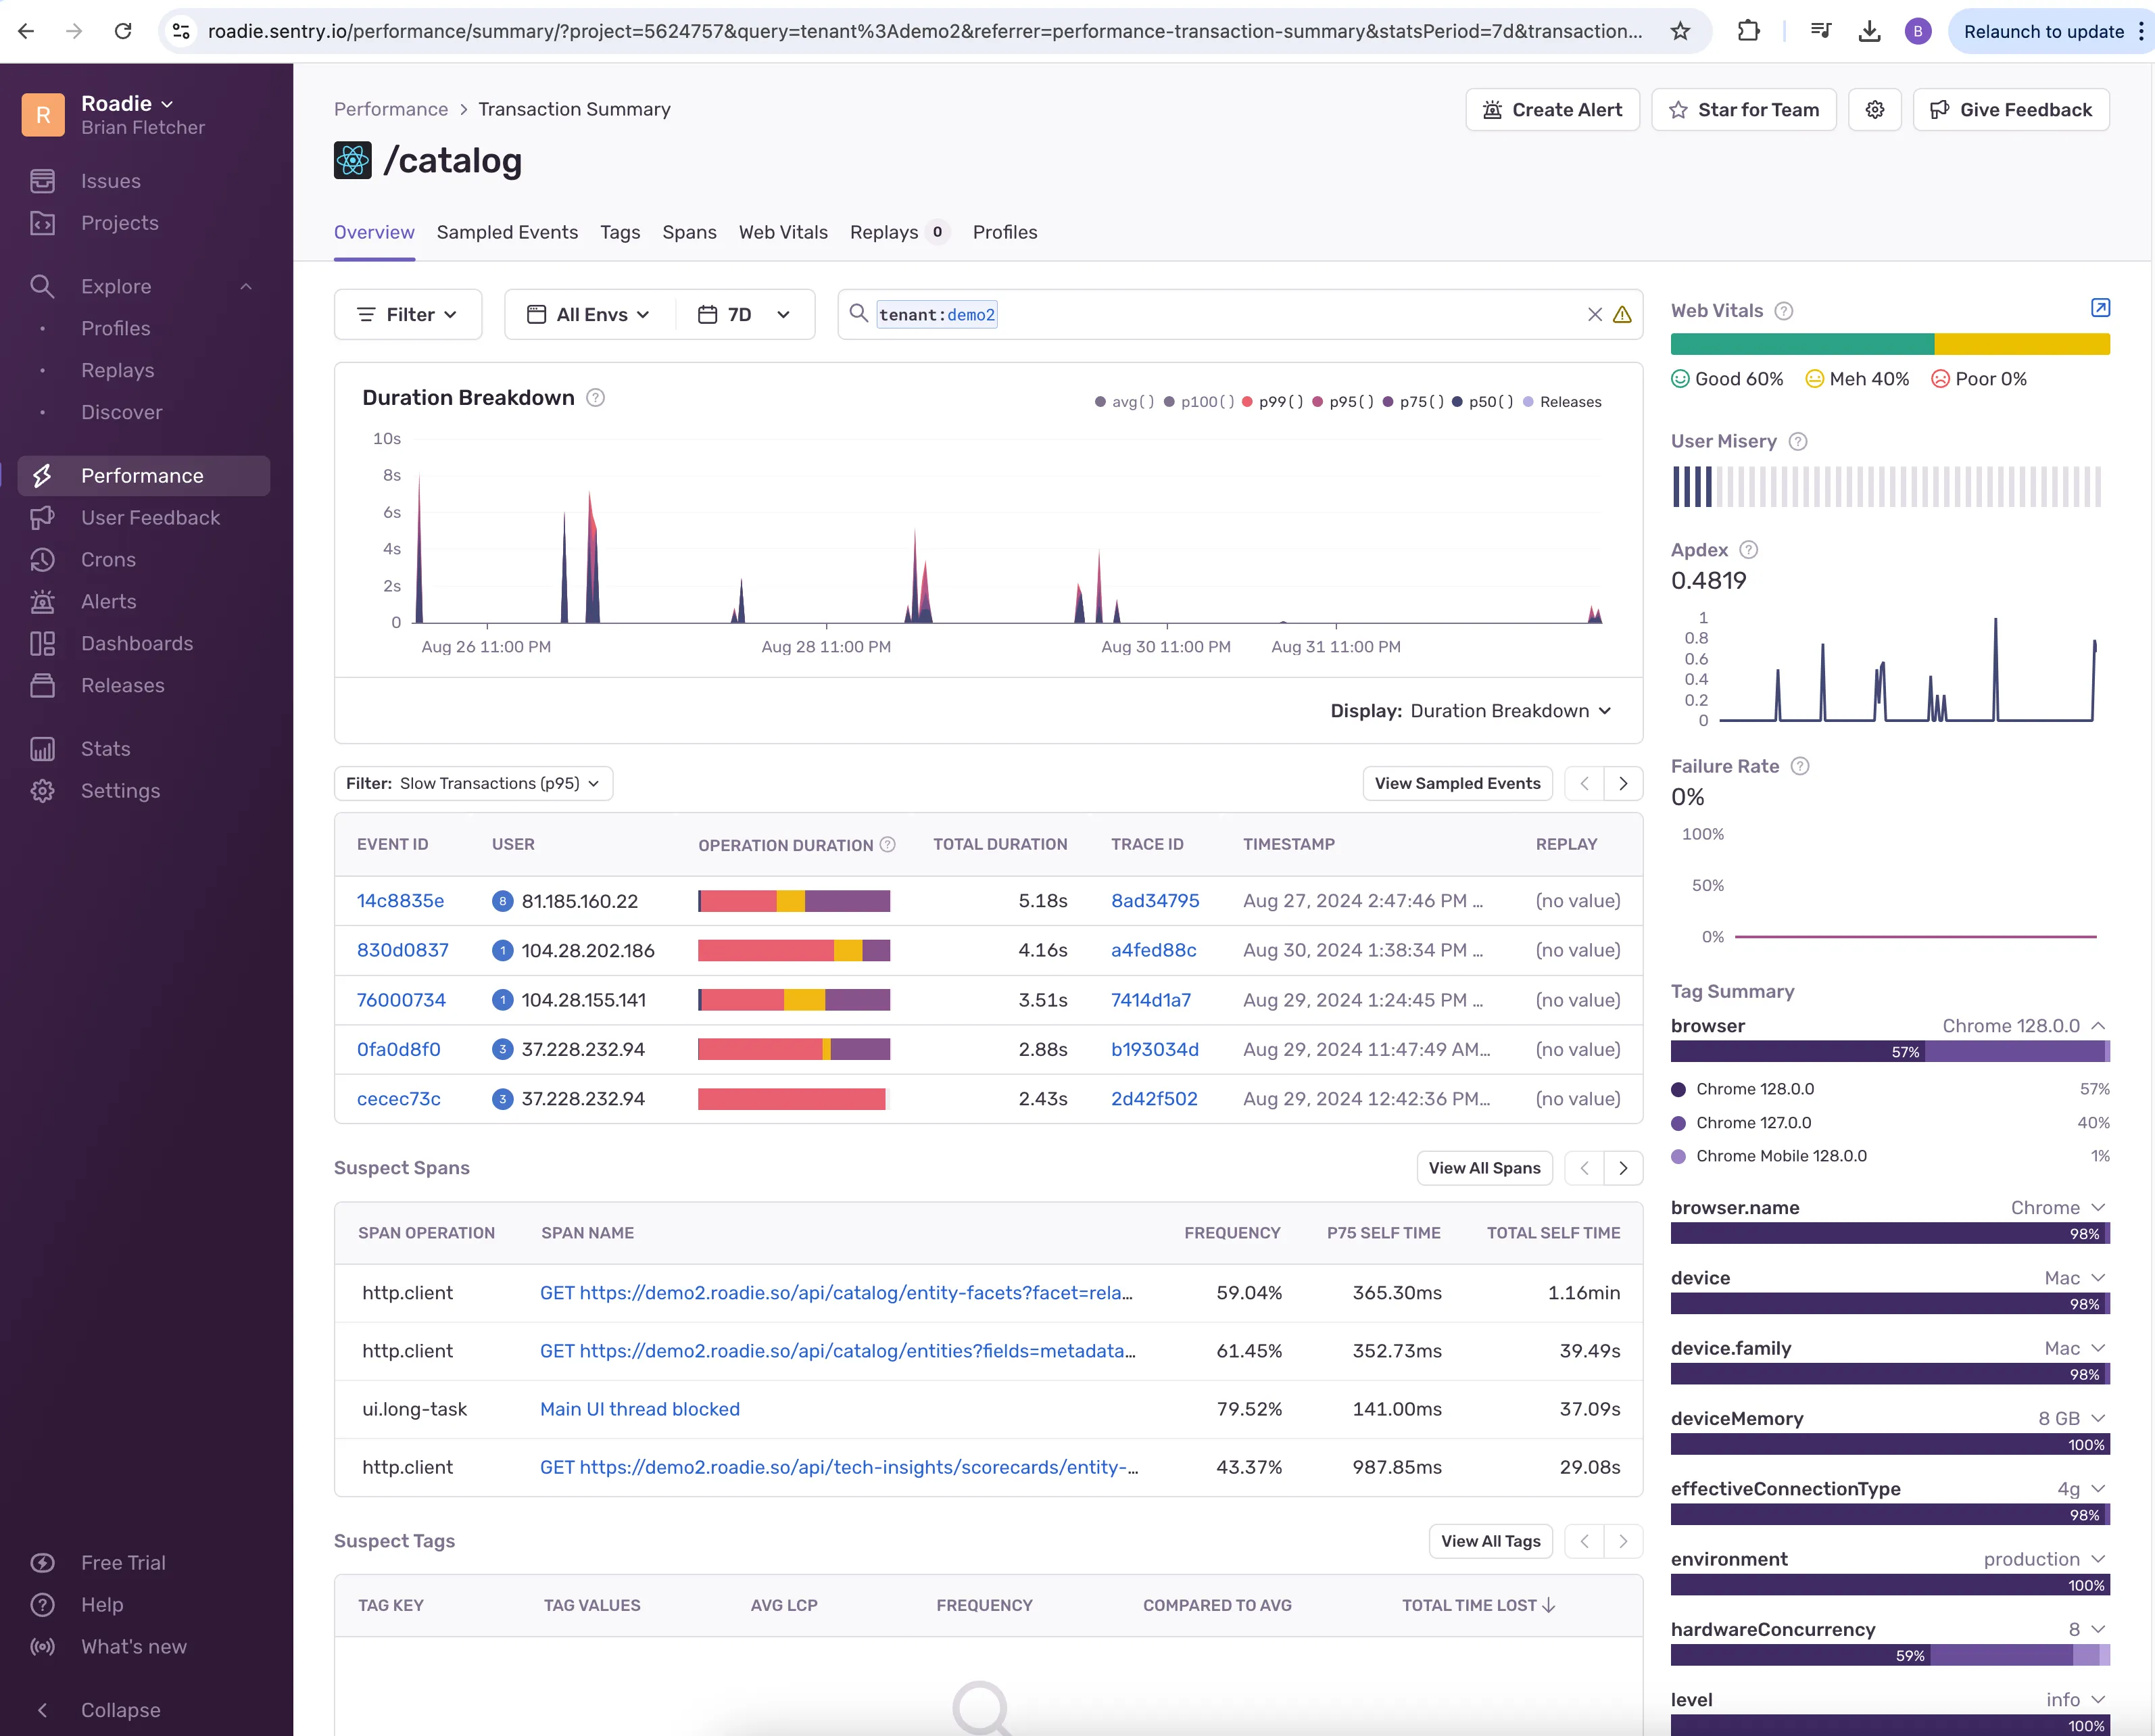The width and height of the screenshot is (2155, 1736).
Task: Click the React framework icon beside /catalog
Action: 352,160
